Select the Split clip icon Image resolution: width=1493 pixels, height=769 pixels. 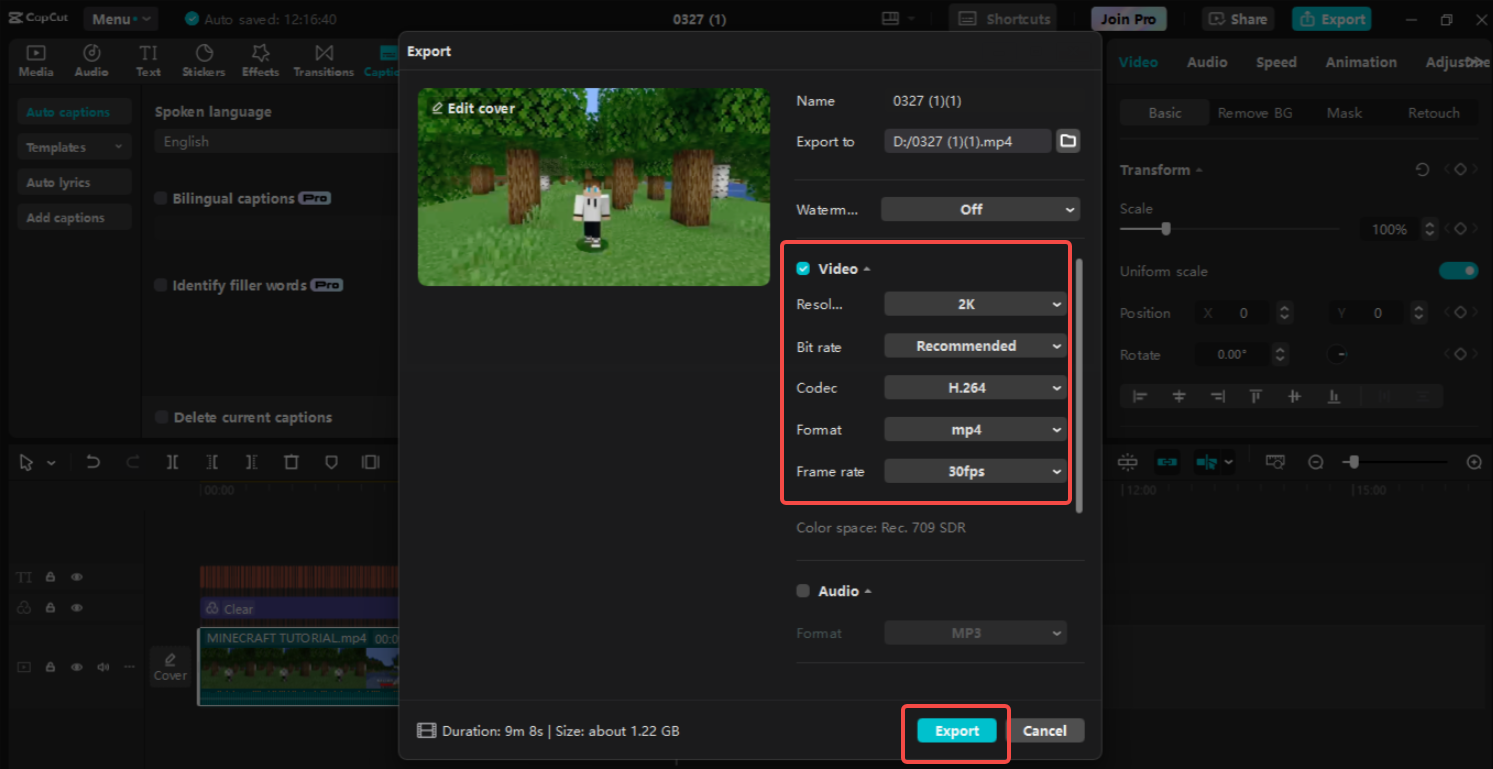172,462
